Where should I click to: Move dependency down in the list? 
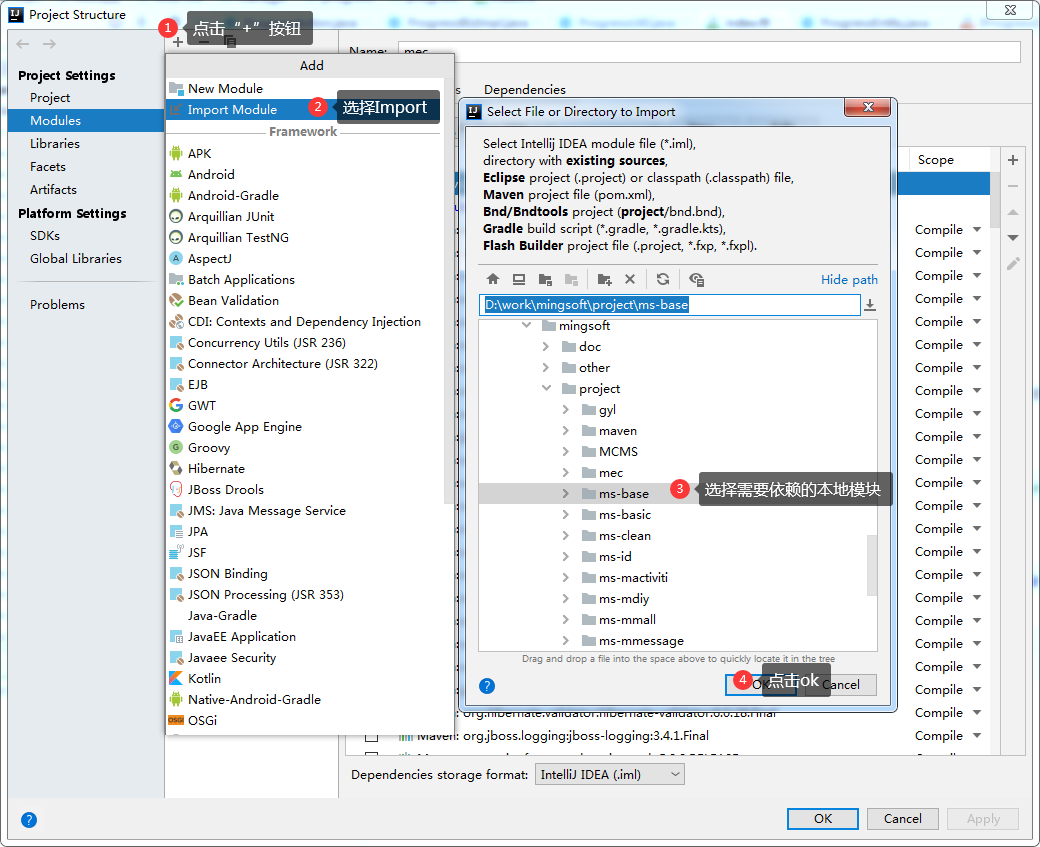pos(1013,237)
